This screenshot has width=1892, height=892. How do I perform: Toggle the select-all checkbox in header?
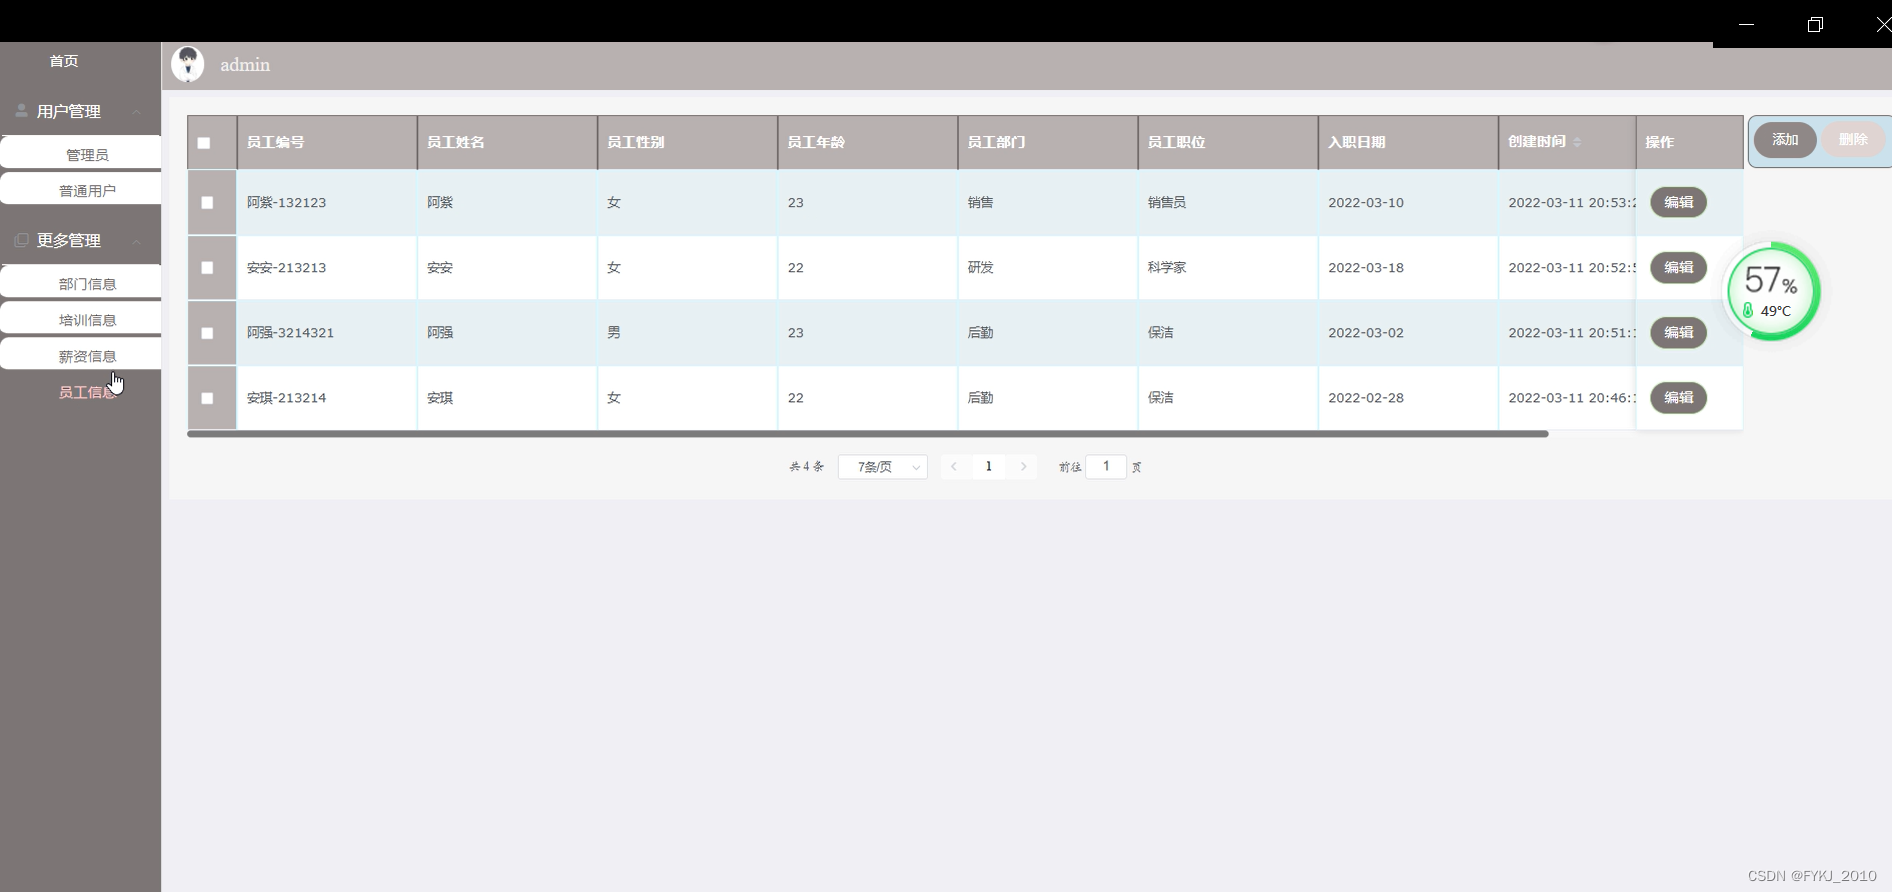point(204,143)
